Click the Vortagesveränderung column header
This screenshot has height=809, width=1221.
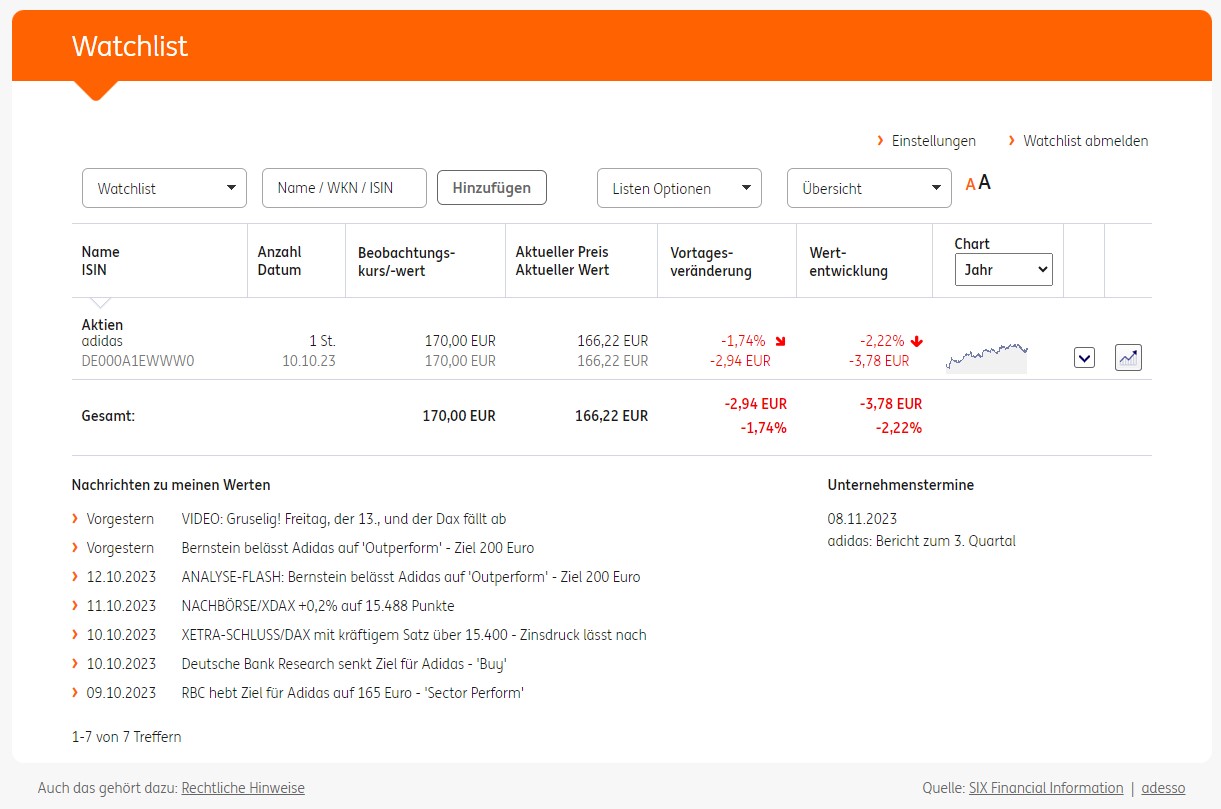pos(711,262)
